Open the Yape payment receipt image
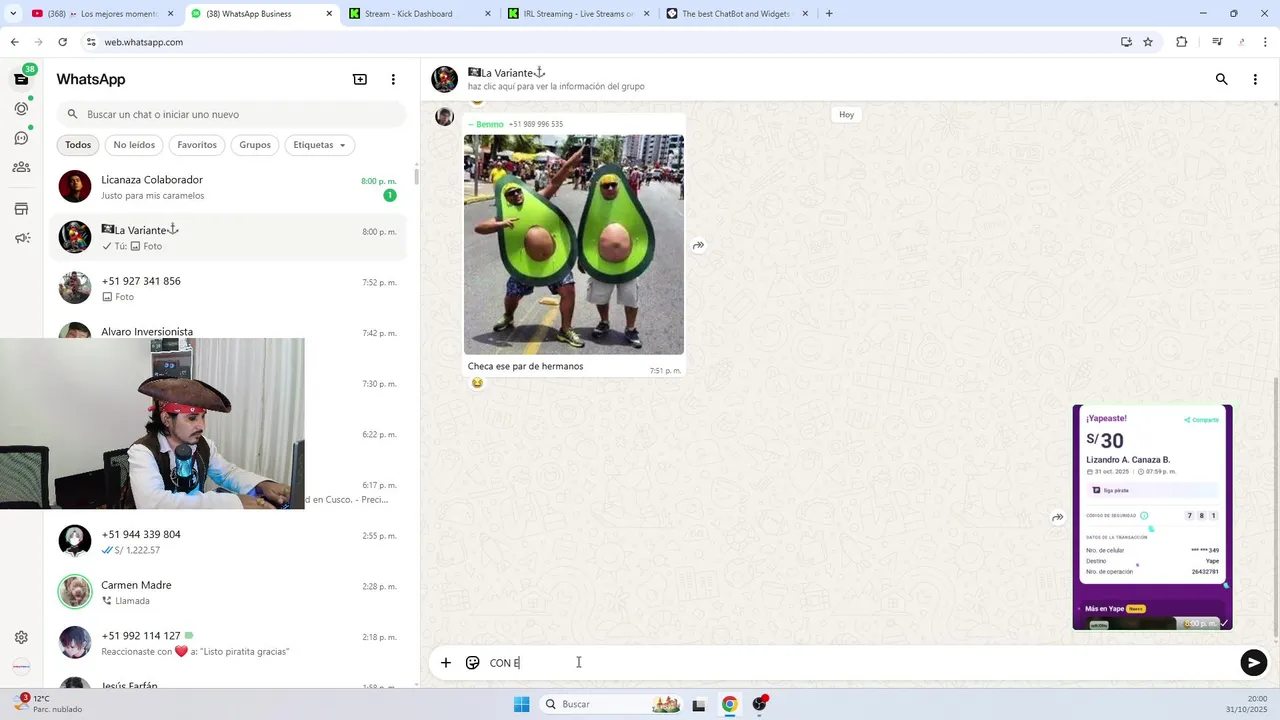 [x=1152, y=517]
